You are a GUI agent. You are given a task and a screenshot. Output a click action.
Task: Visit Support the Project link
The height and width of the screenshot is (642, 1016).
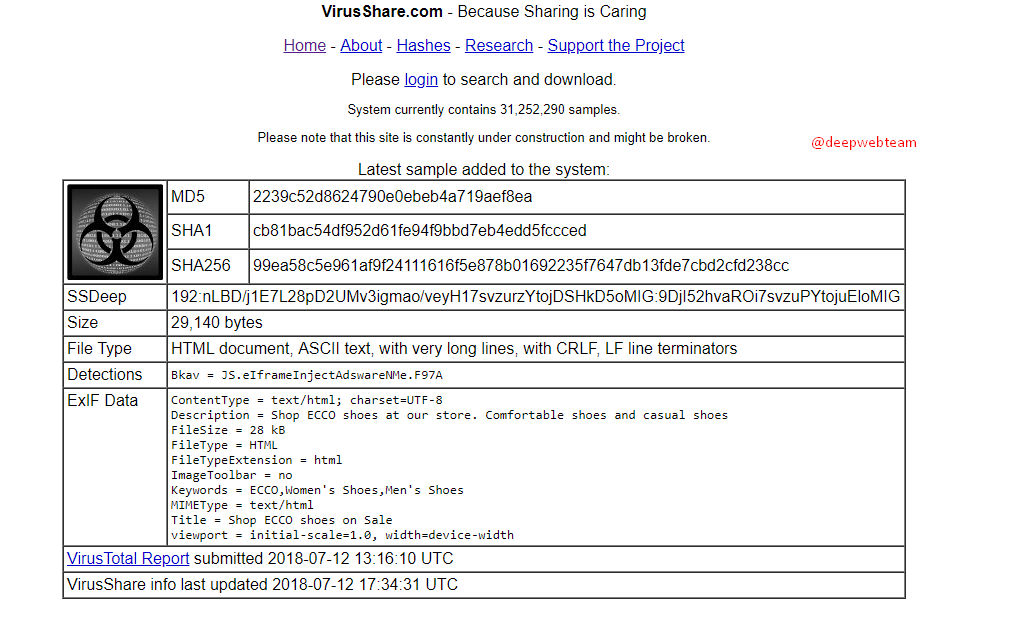click(616, 45)
